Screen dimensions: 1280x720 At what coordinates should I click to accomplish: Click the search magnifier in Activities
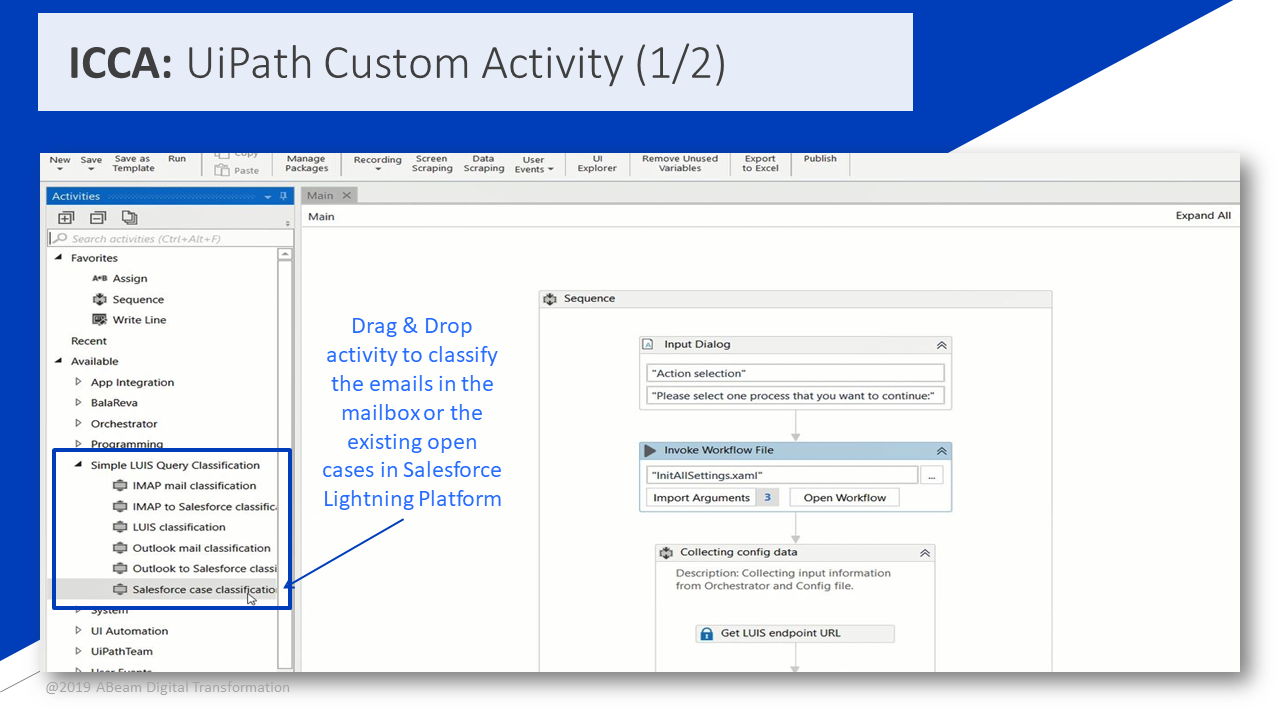[61, 239]
